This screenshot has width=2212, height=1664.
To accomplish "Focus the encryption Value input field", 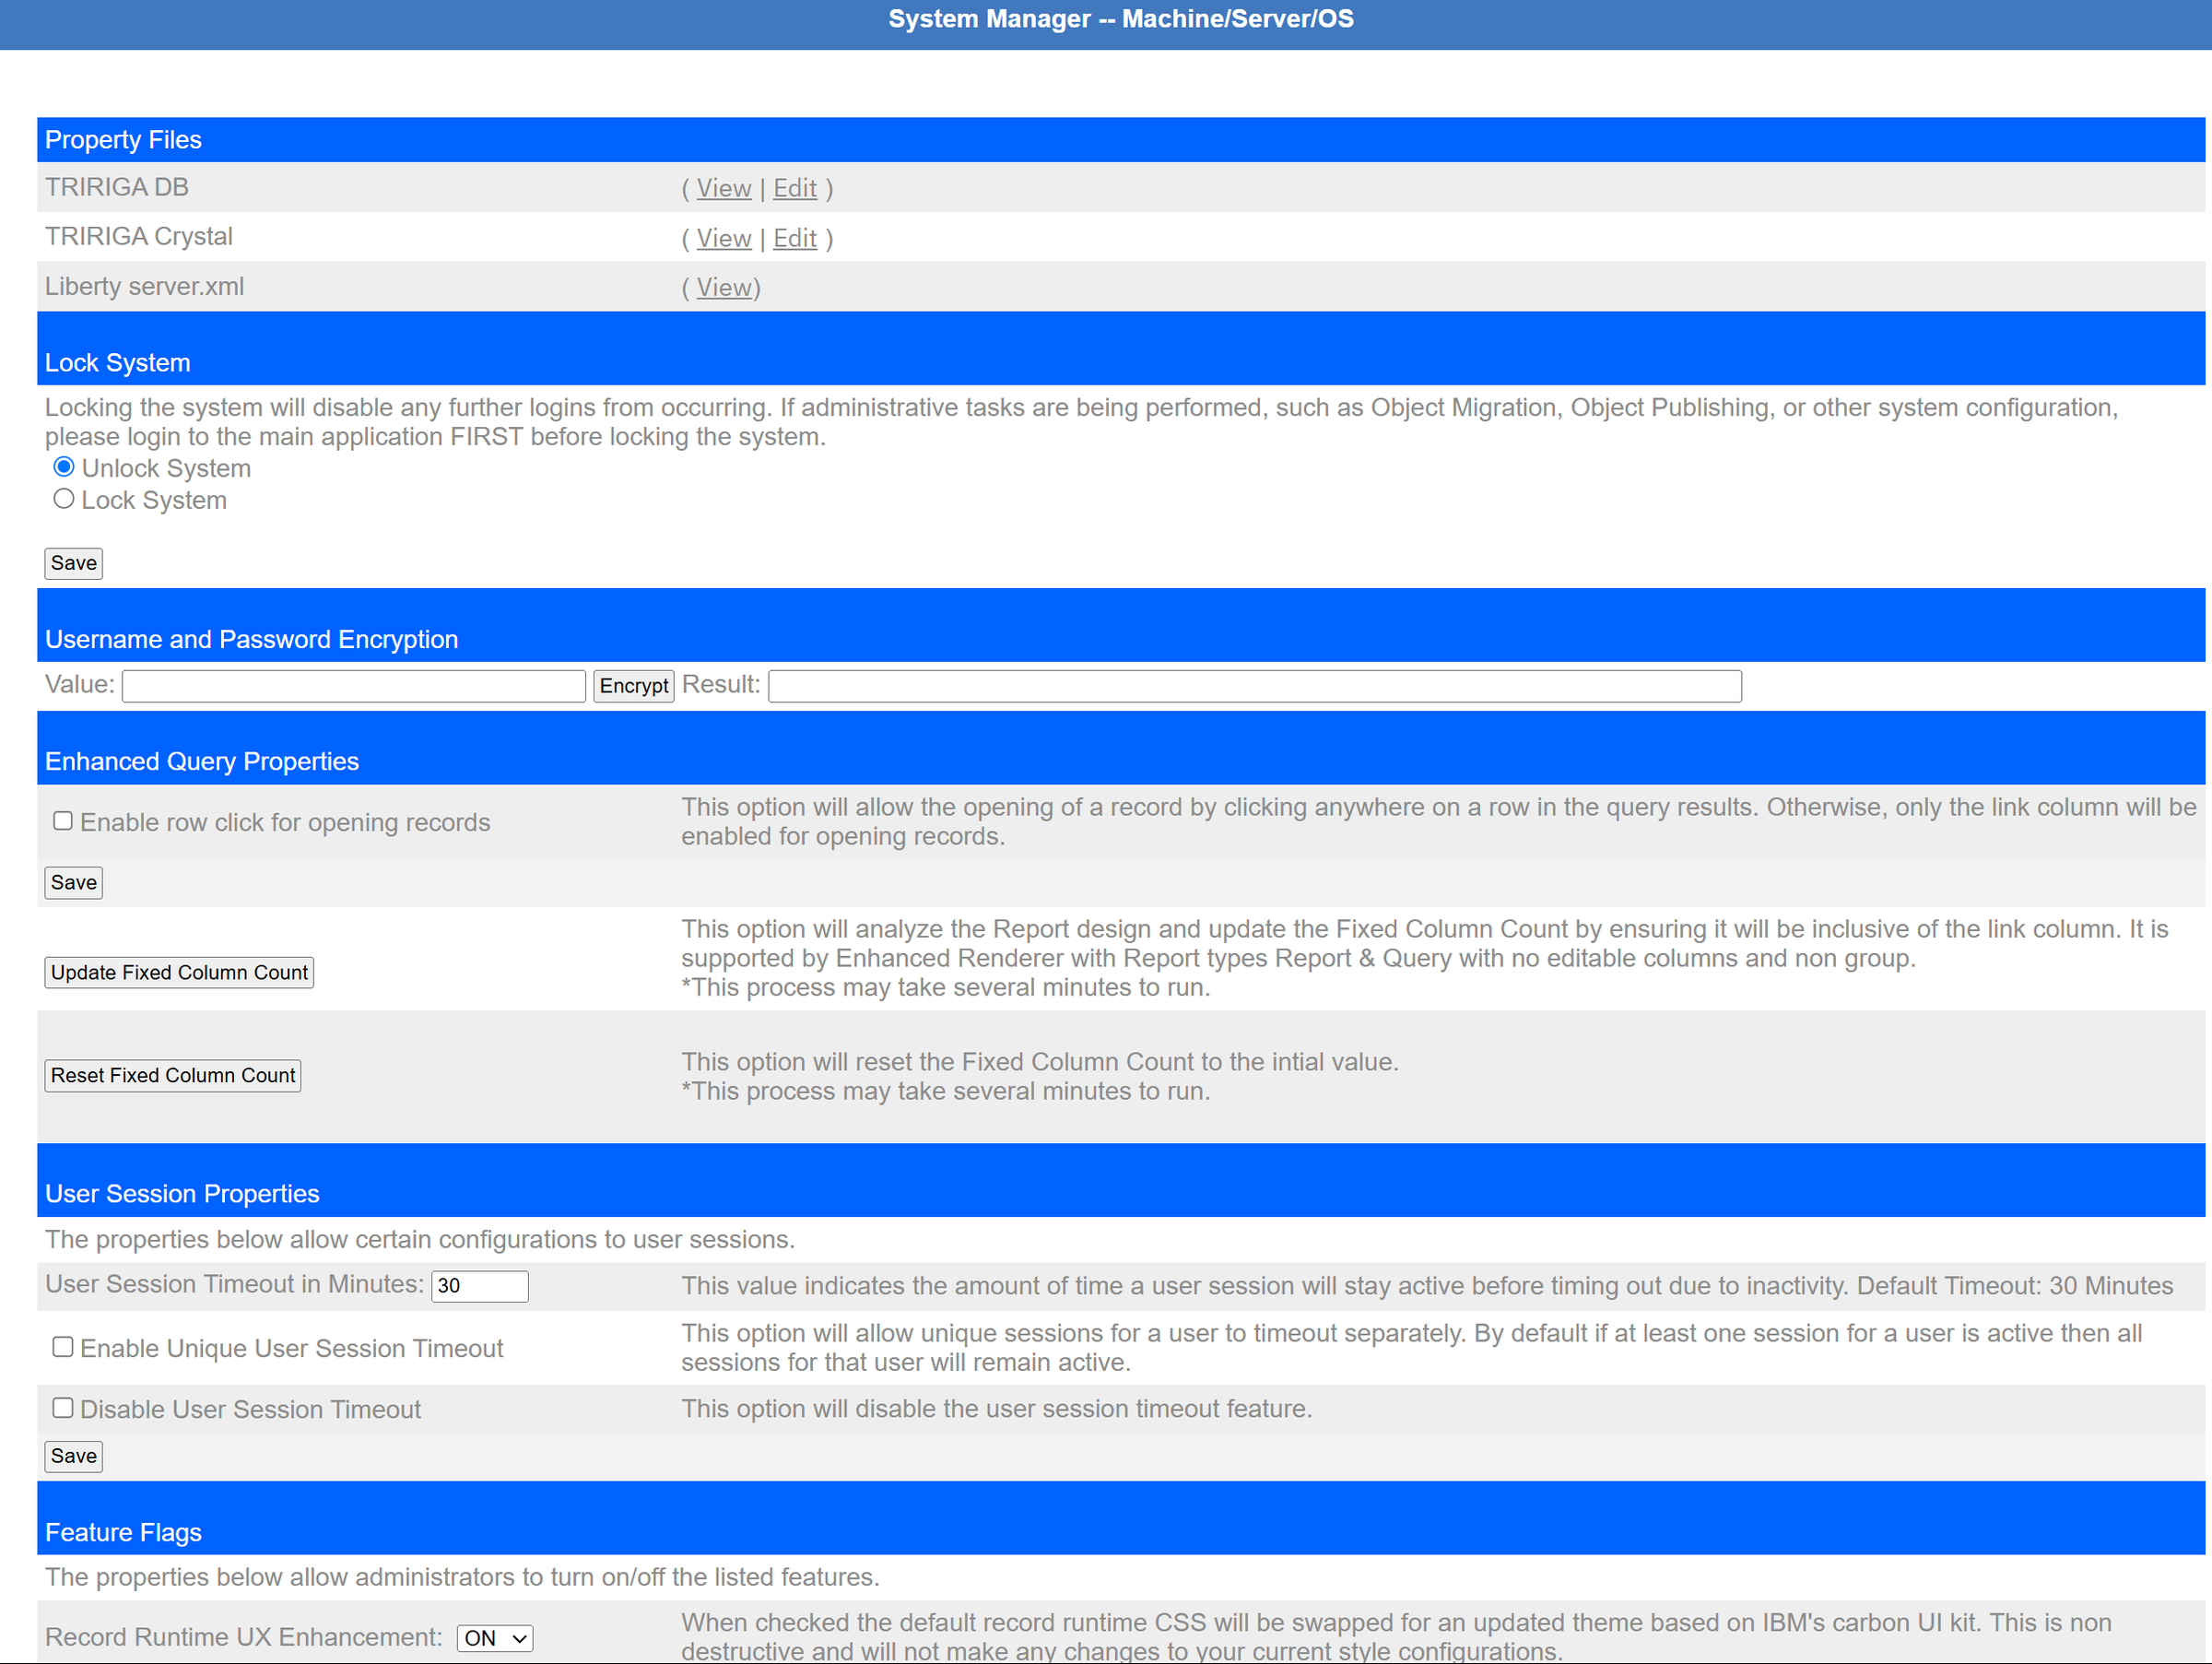I will click(x=353, y=686).
